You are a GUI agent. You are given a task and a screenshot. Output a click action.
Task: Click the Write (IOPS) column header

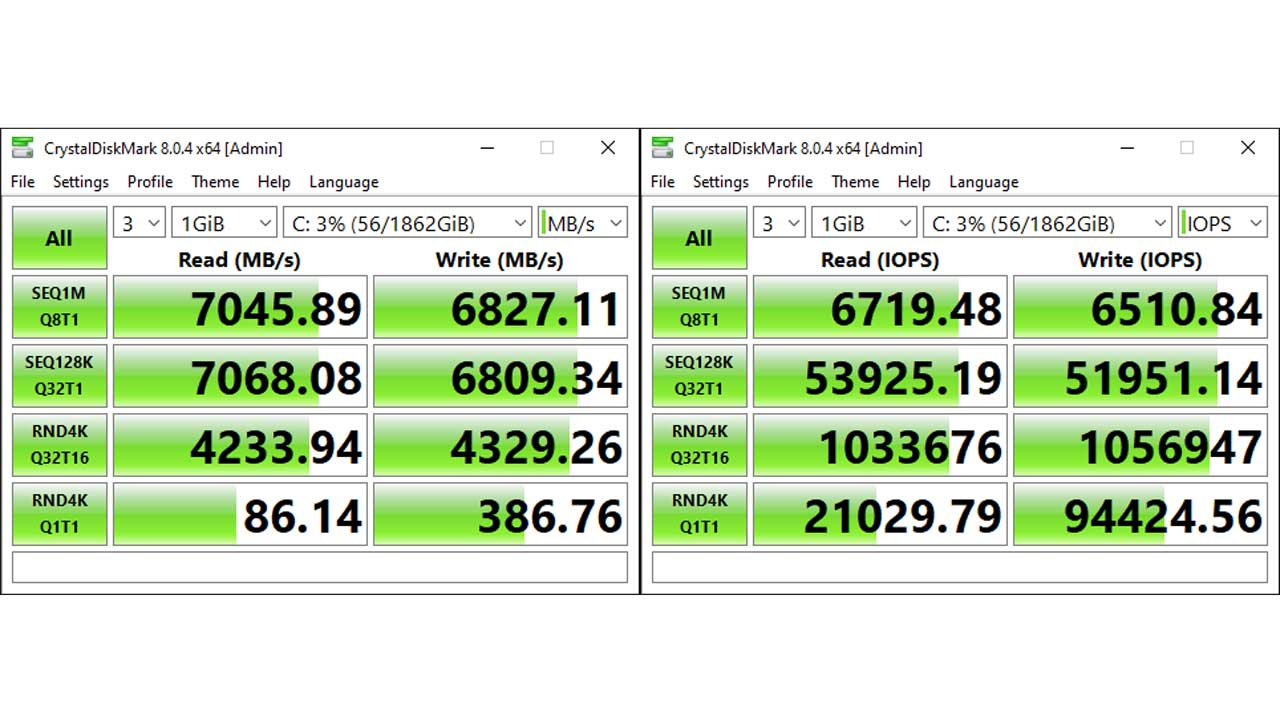click(1140, 260)
